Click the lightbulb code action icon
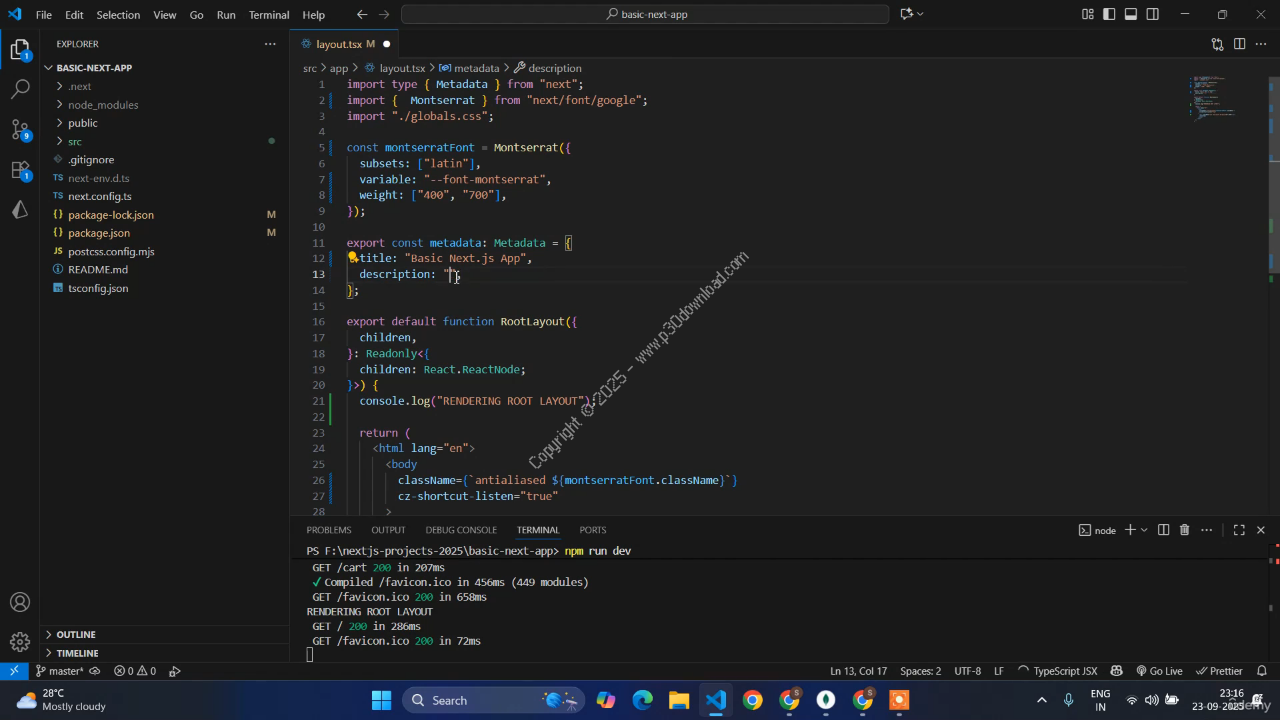The image size is (1280, 720). point(353,258)
